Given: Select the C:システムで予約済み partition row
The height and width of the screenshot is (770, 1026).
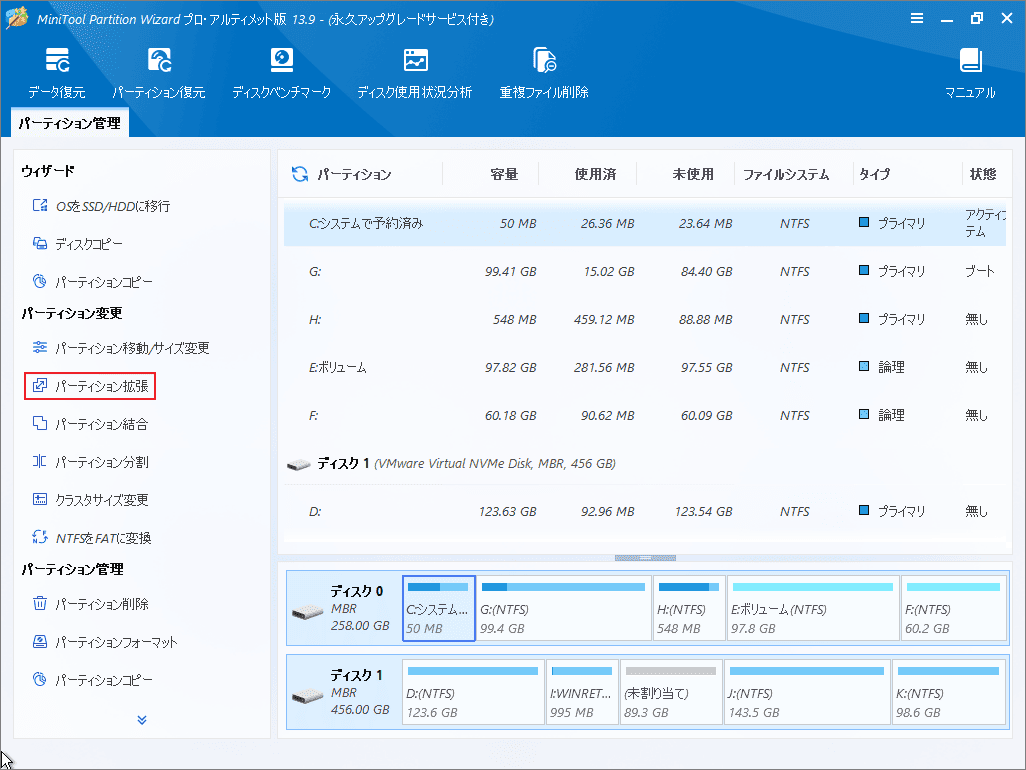Looking at the screenshot, I should [x=645, y=224].
